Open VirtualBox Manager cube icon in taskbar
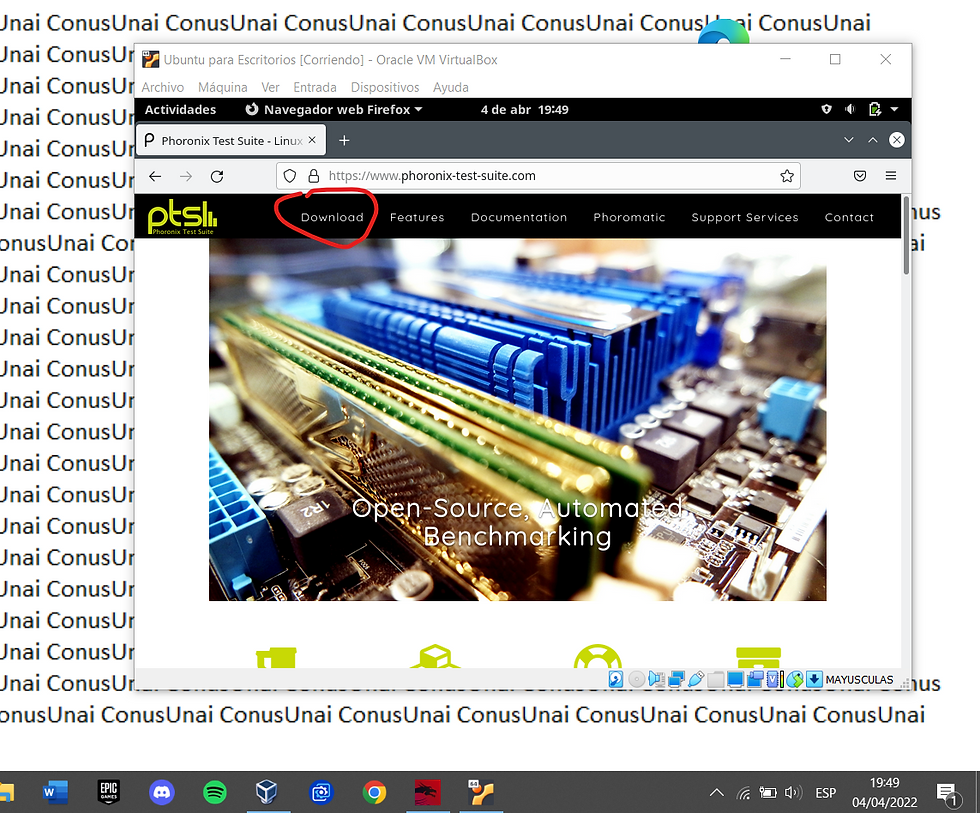 pos(266,792)
